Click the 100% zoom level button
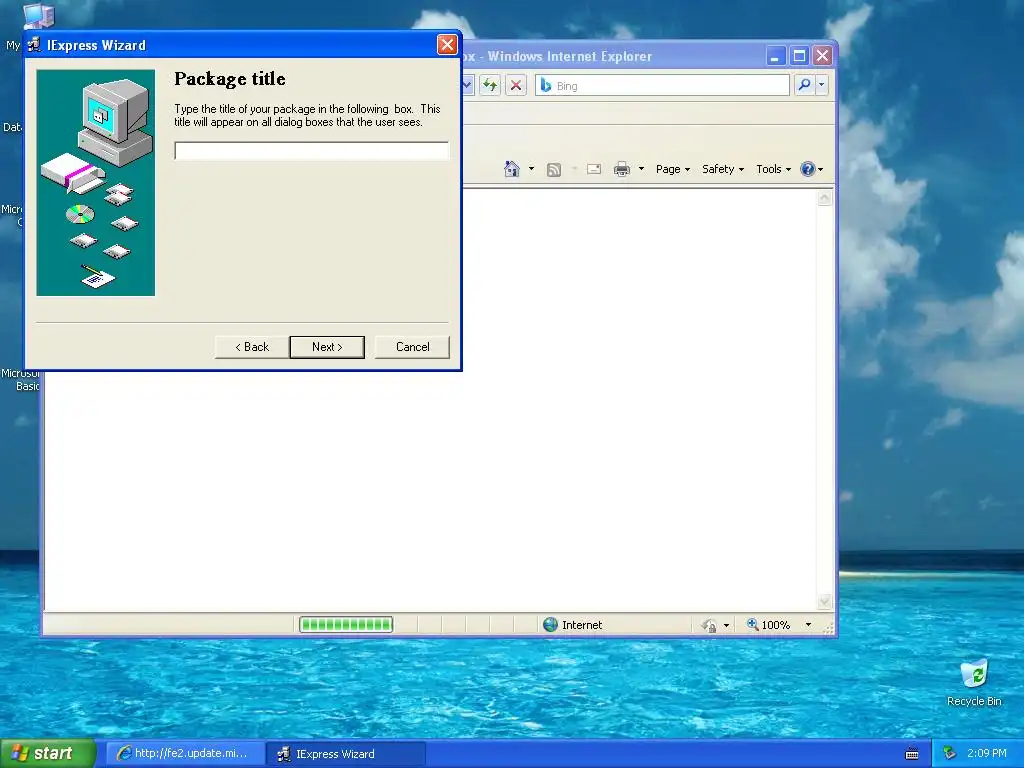 [x=769, y=625]
